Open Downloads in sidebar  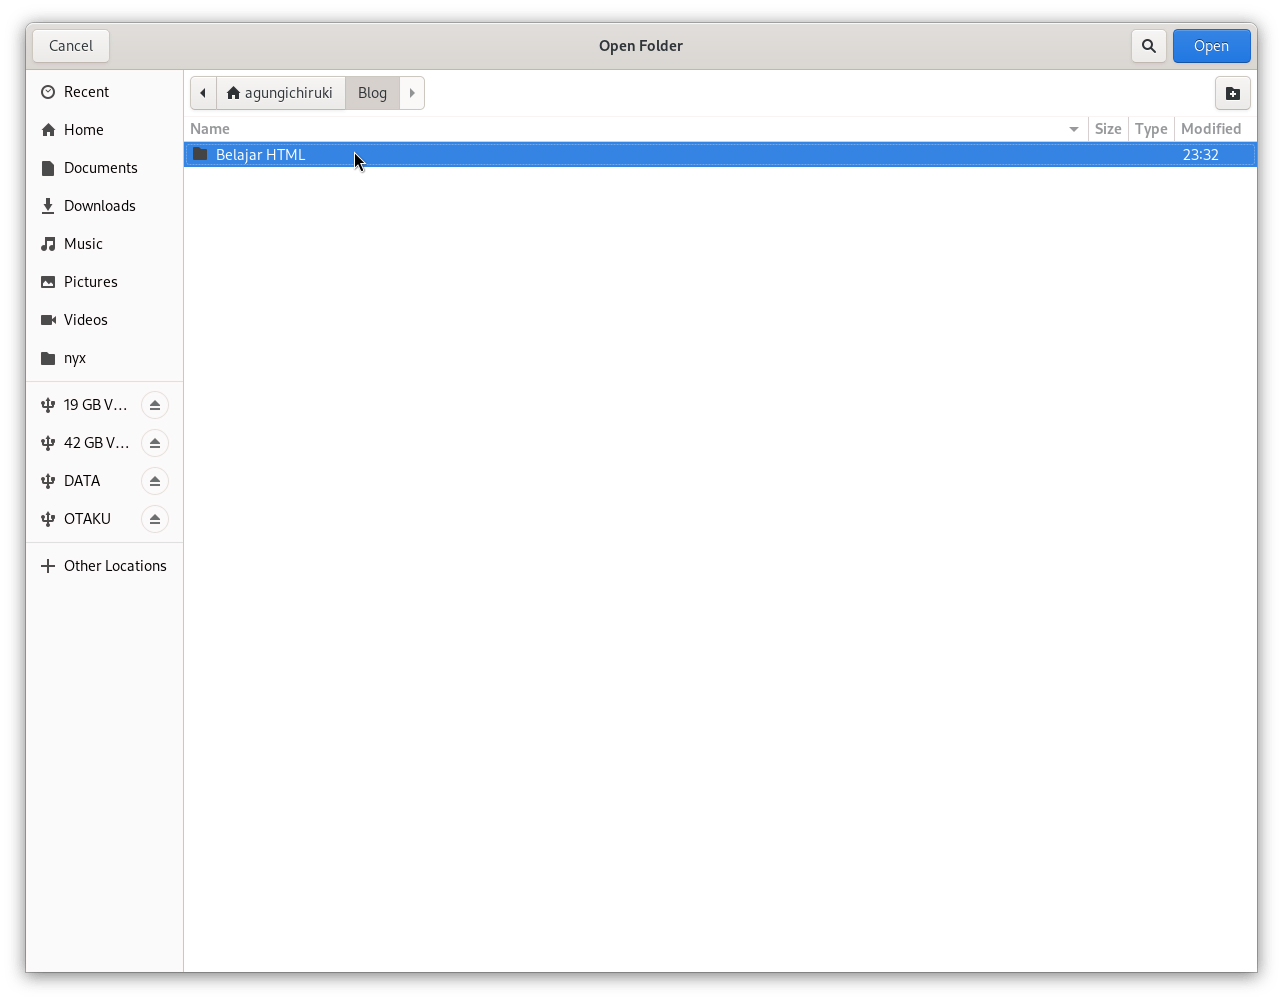click(104, 206)
